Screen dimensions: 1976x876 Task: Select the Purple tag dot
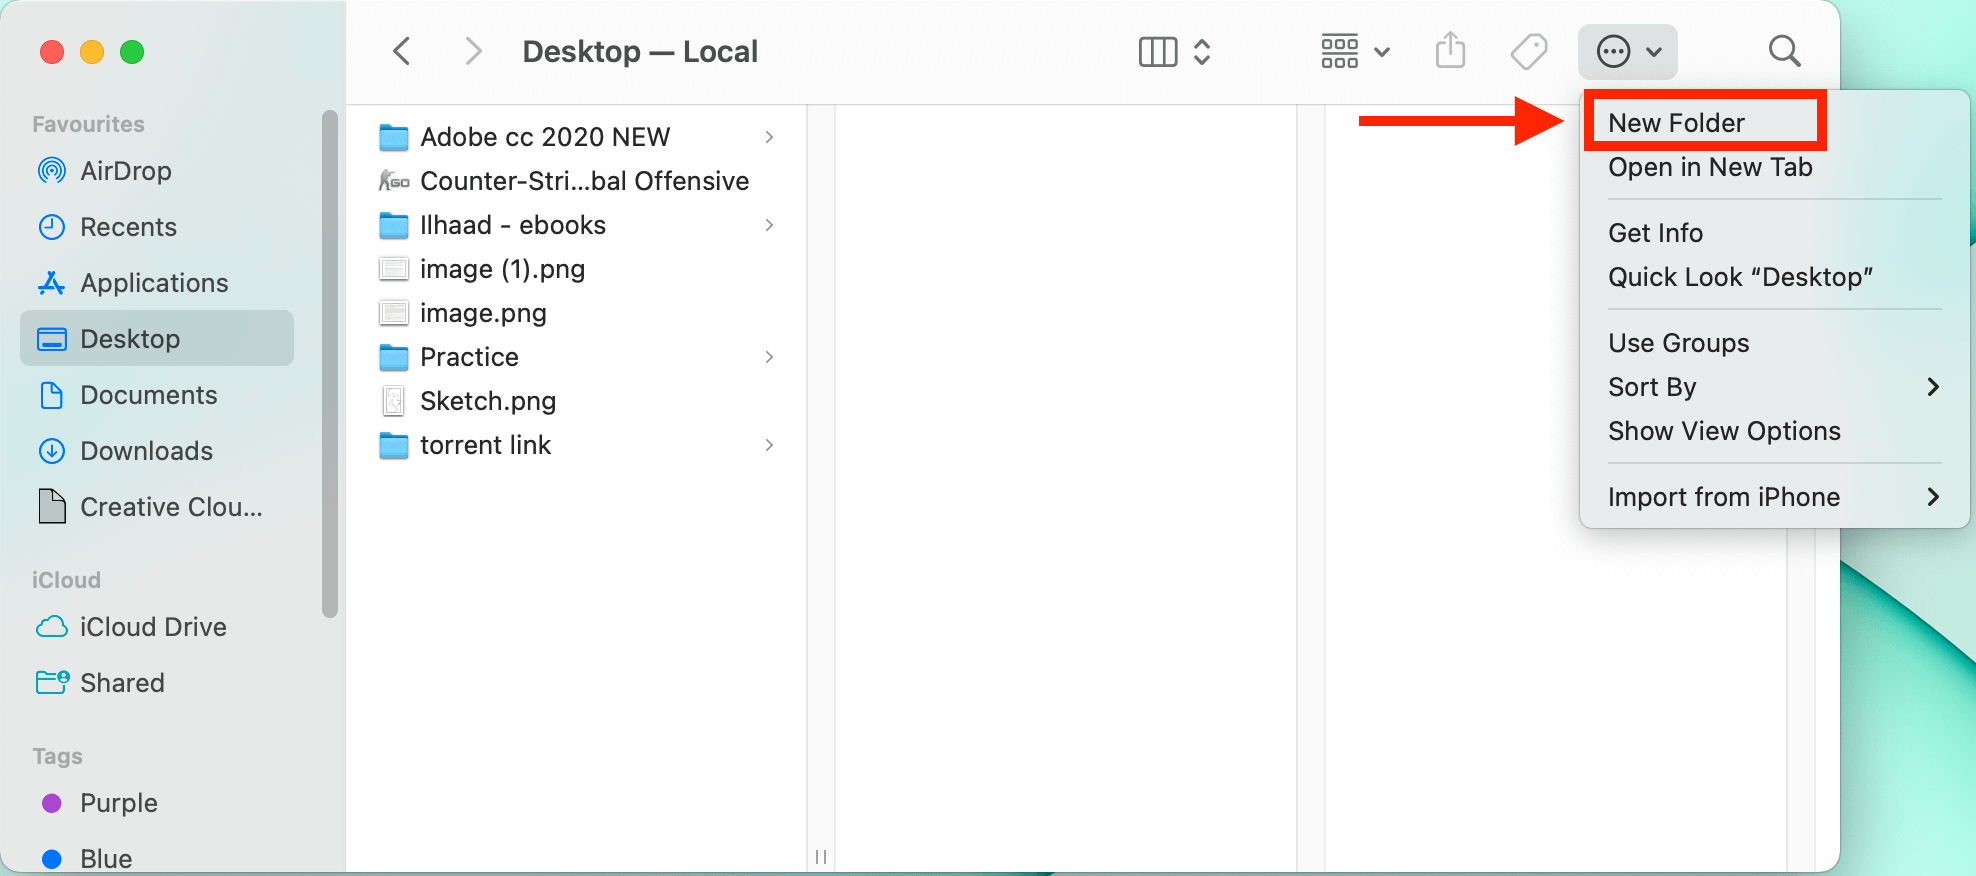pos(52,803)
